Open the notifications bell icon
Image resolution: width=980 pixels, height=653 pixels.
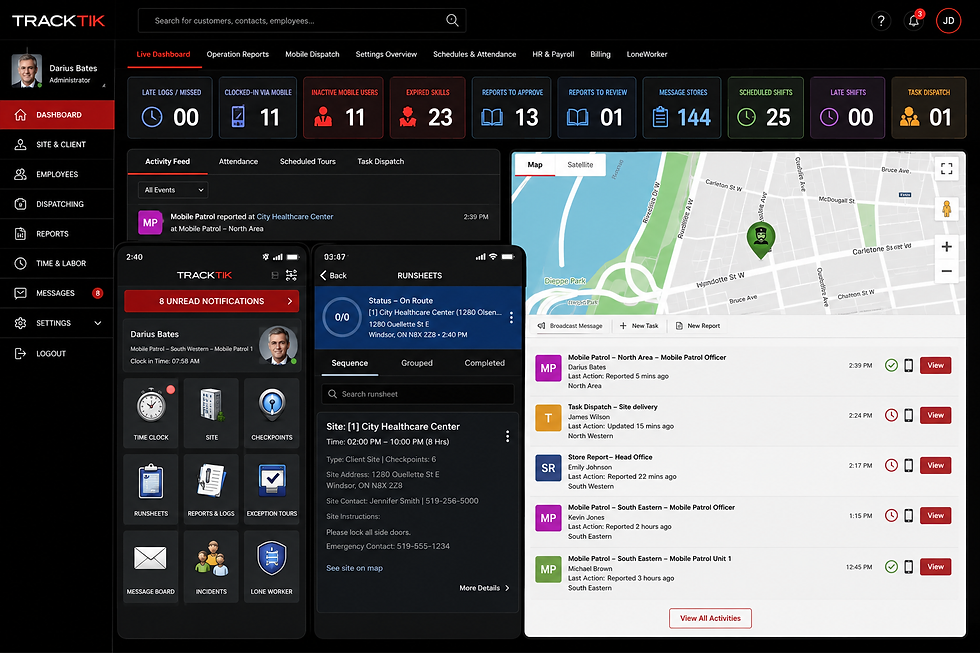pyautogui.click(x=914, y=21)
